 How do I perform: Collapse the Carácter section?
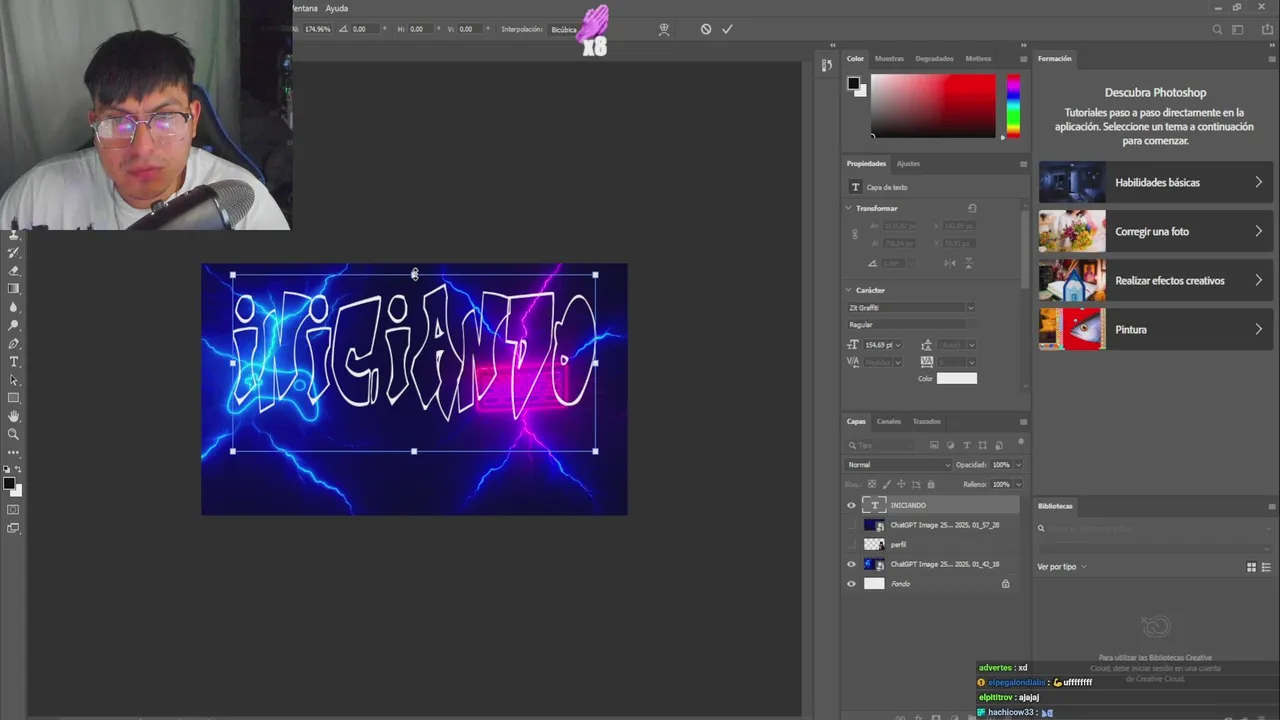point(849,290)
